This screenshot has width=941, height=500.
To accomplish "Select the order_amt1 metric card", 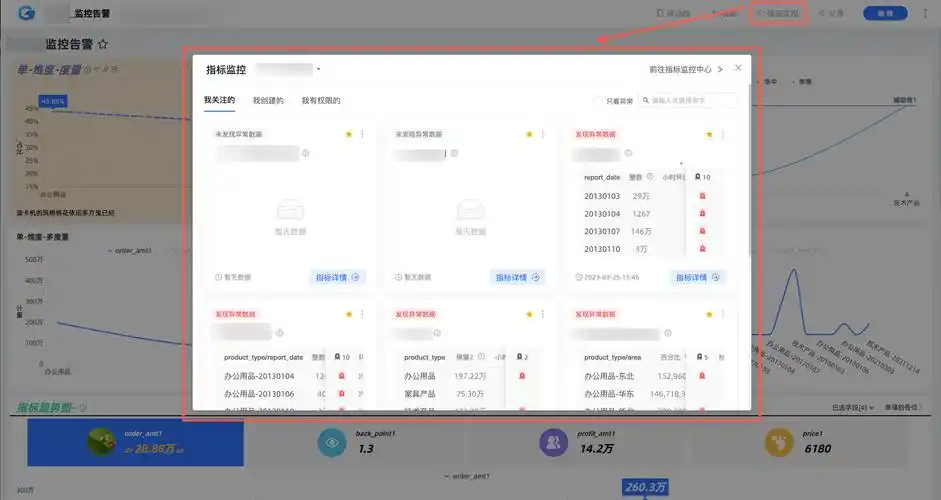I will click(135, 442).
